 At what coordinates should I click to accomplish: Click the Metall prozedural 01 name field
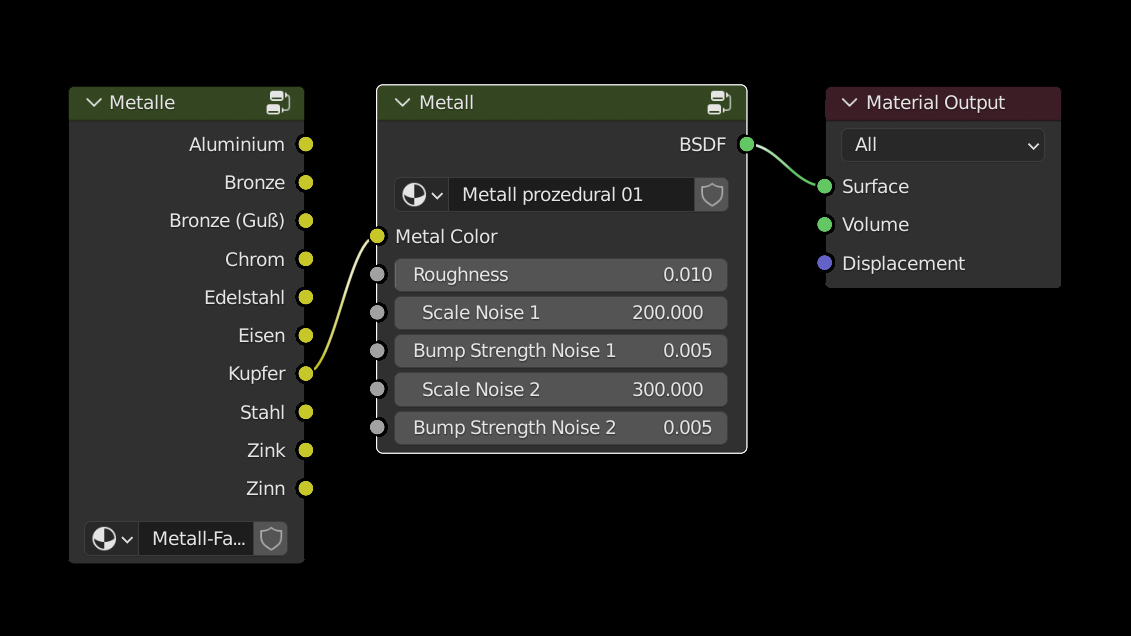tap(571, 194)
